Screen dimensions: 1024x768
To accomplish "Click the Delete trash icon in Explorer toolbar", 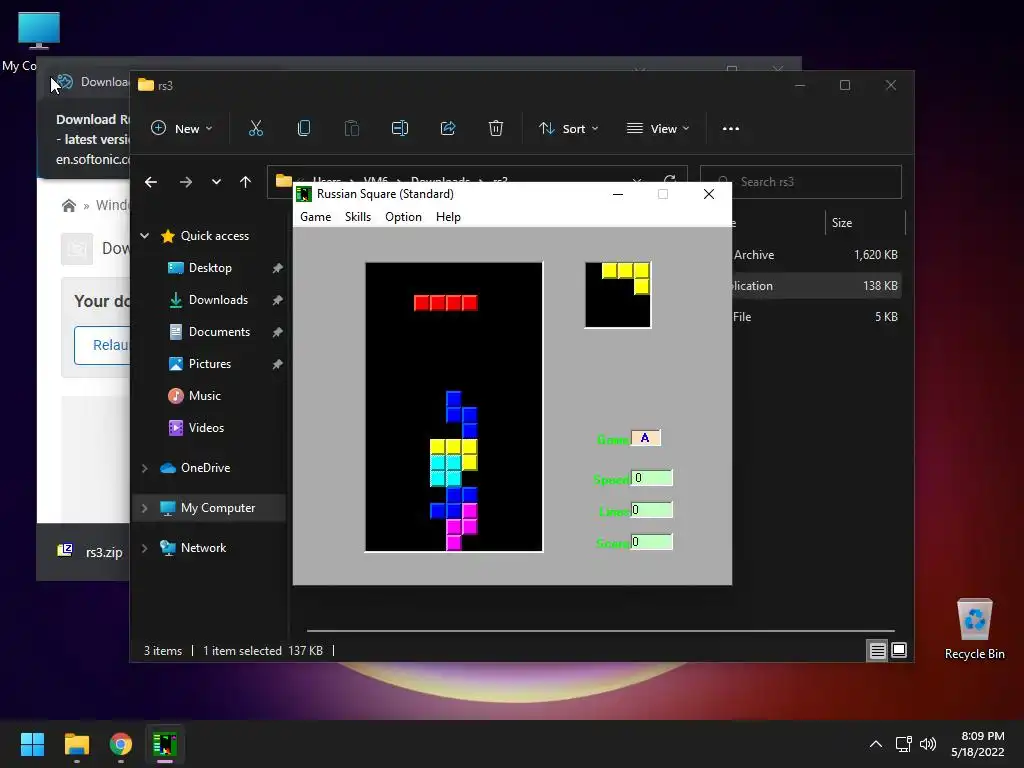I will tap(496, 129).
